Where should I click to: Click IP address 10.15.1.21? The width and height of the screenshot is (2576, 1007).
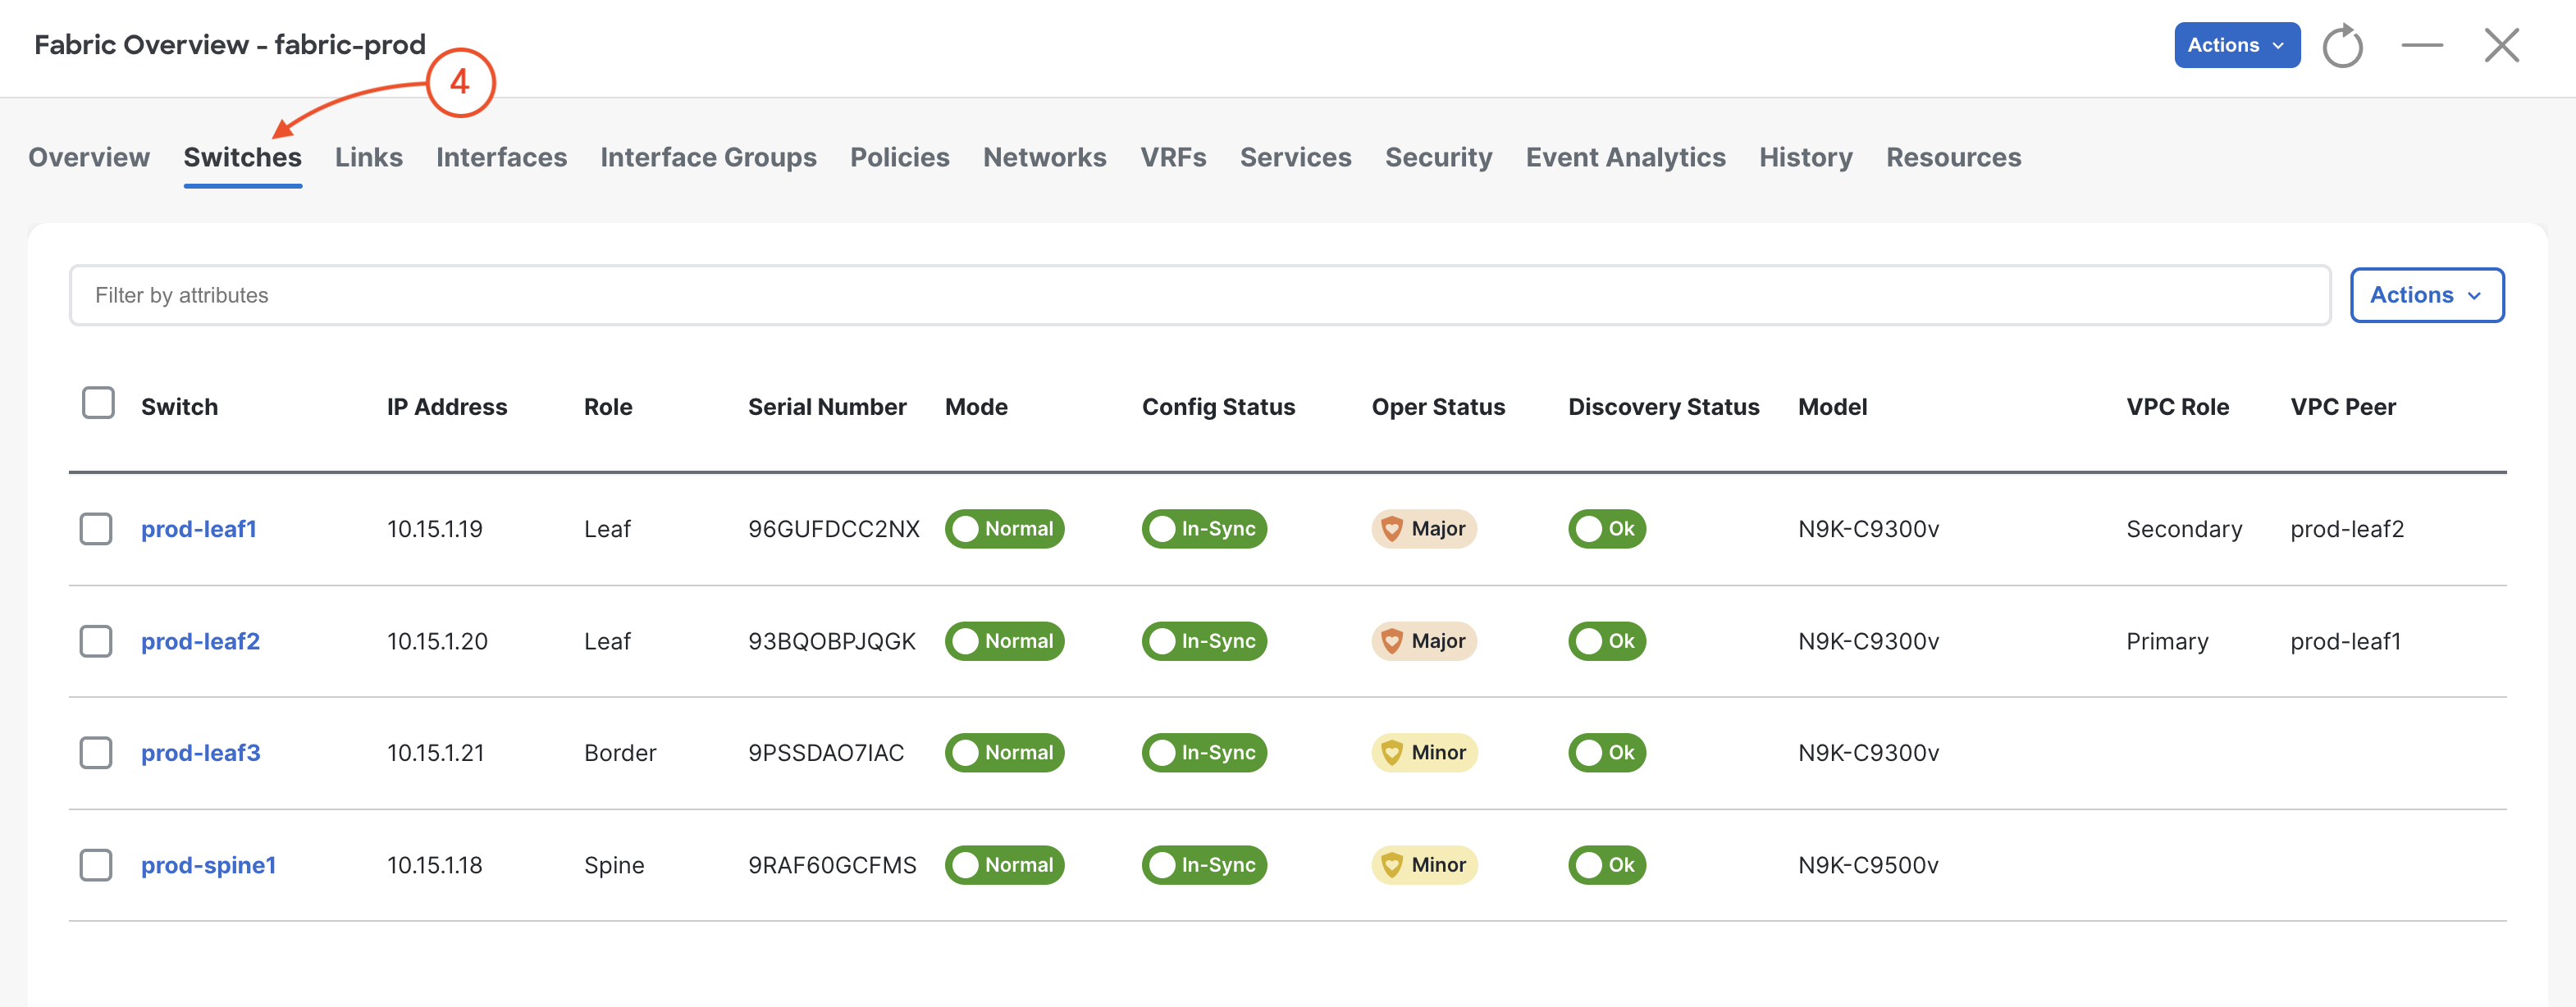tap(436, 753)
